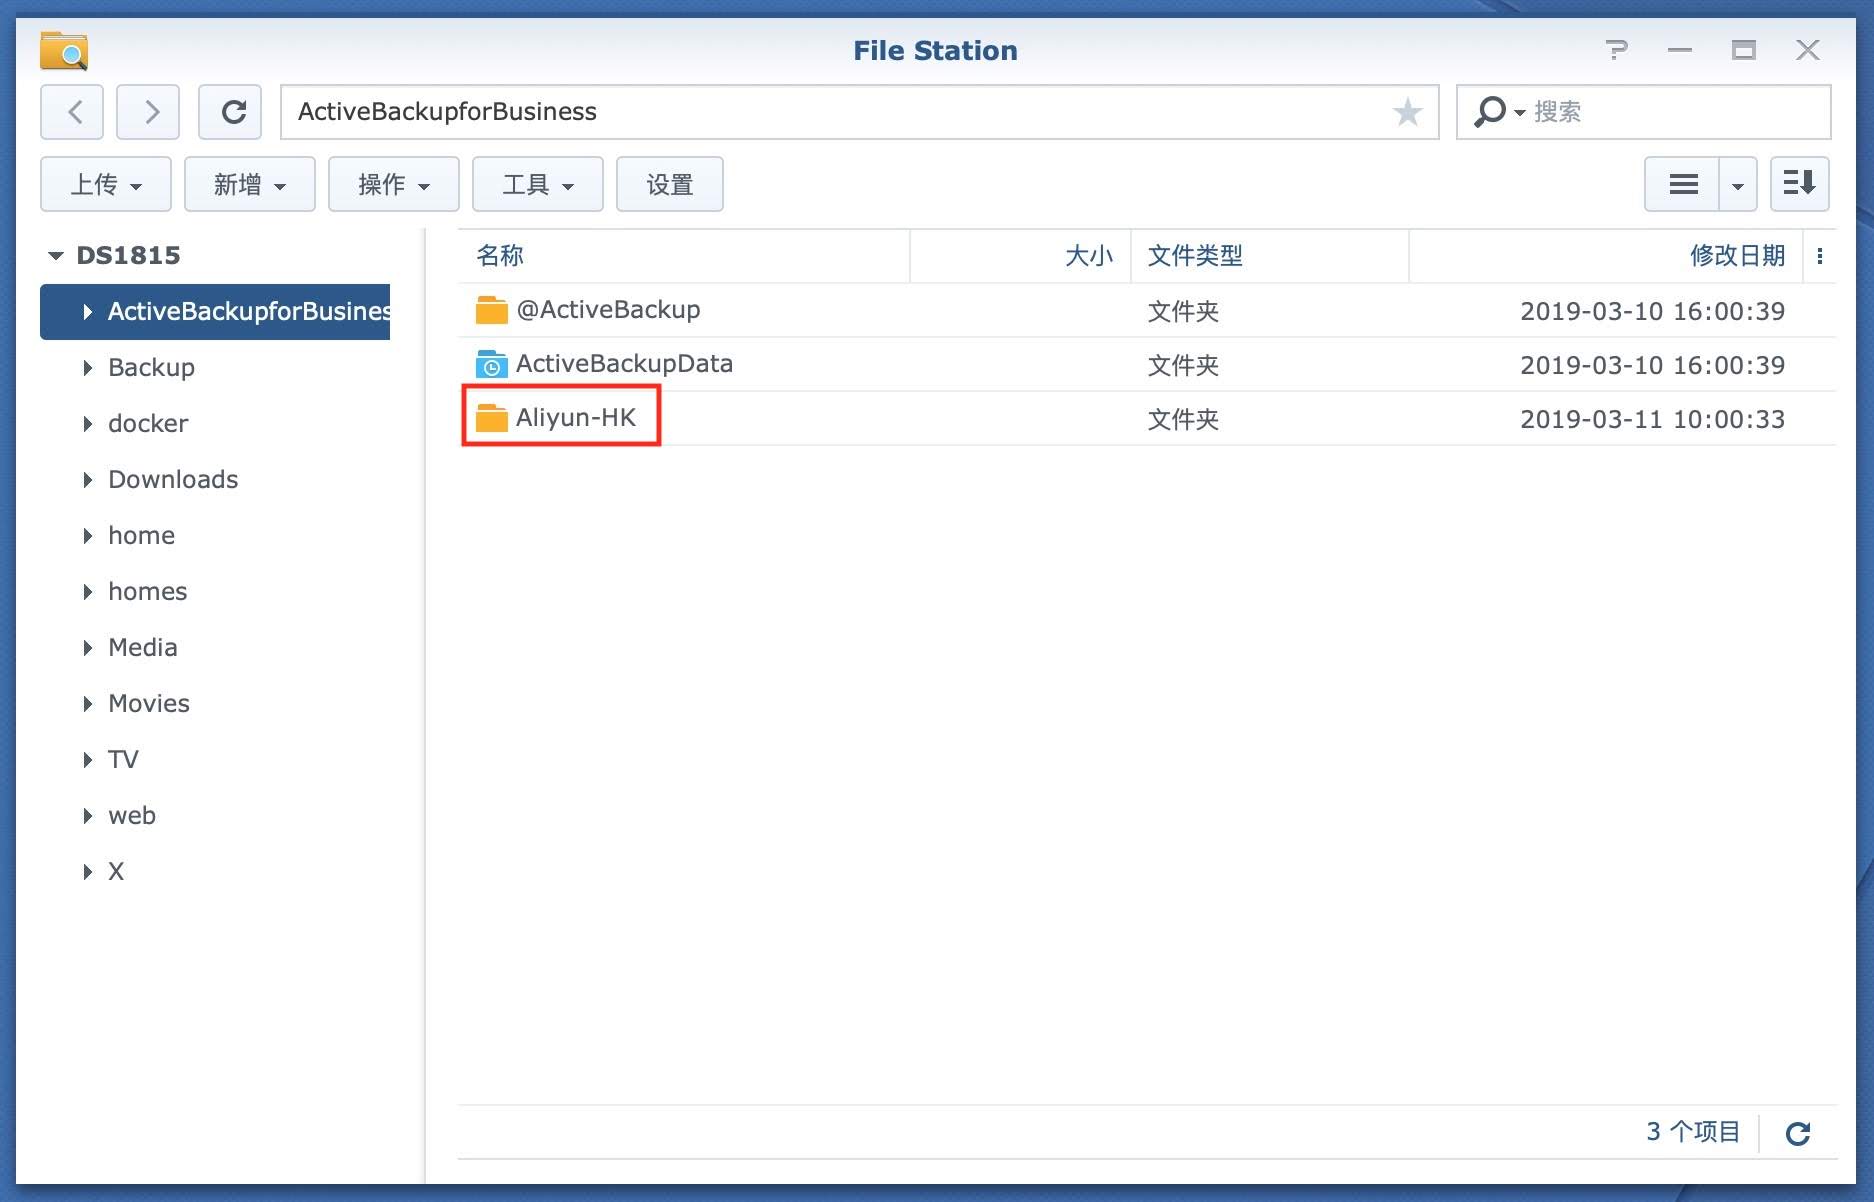Click the refresh icon beside item count
The image size is (1874, 1202).
pyautogui.click(x=1798, y=1133)
